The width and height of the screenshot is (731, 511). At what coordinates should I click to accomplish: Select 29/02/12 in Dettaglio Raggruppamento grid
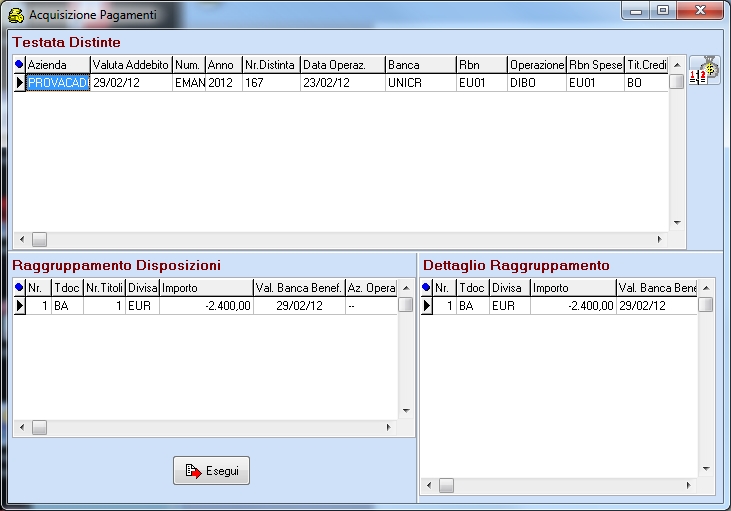[656, 305]
